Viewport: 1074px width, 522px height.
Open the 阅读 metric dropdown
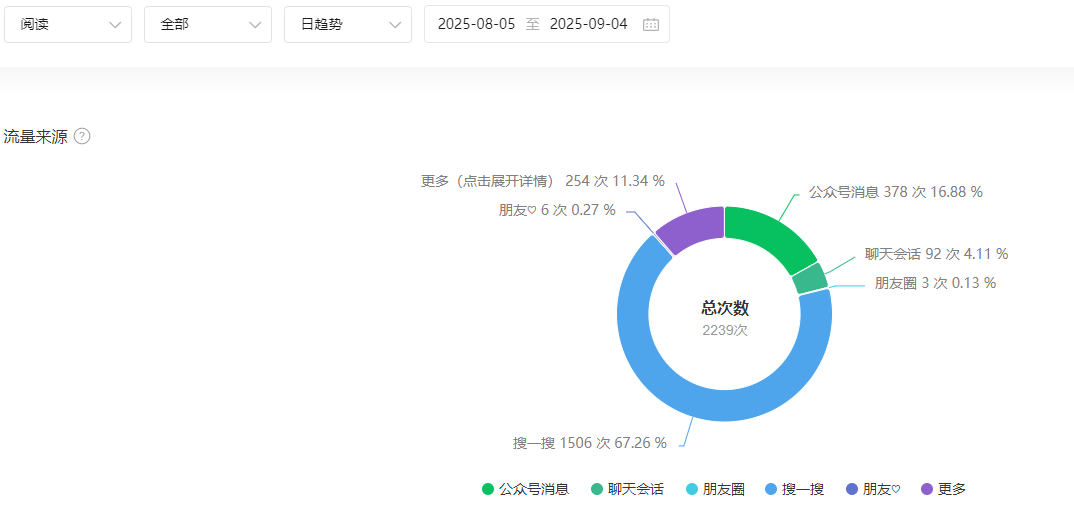click(x=68, y=25)
